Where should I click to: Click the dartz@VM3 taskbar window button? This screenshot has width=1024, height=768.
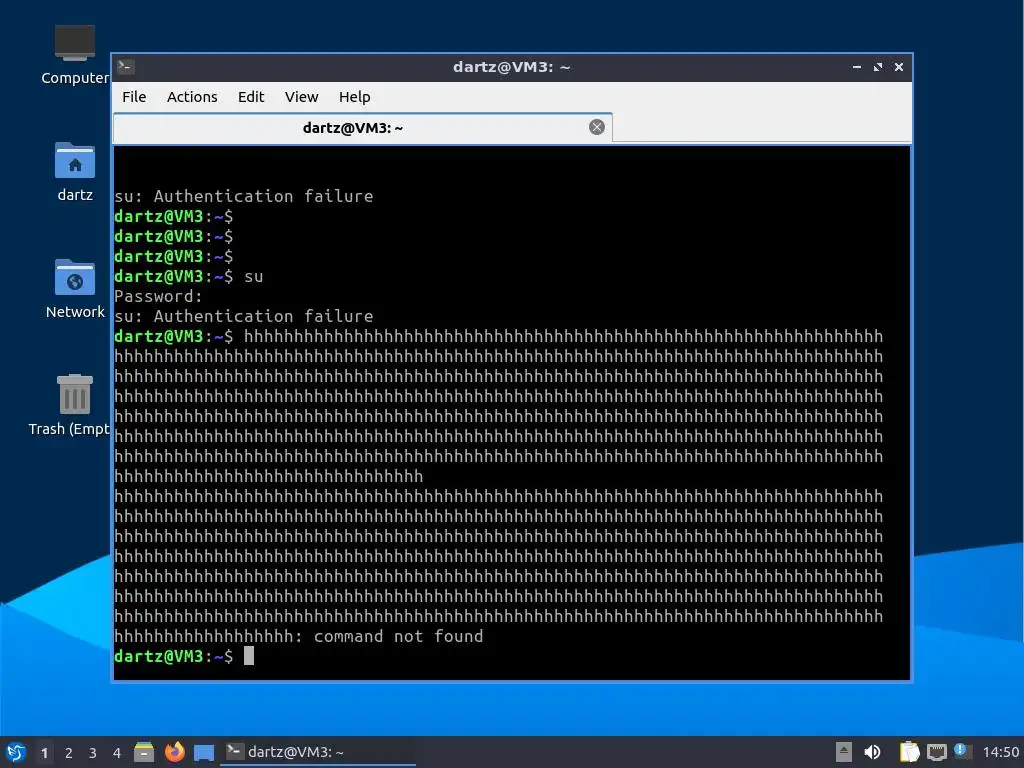318,752
